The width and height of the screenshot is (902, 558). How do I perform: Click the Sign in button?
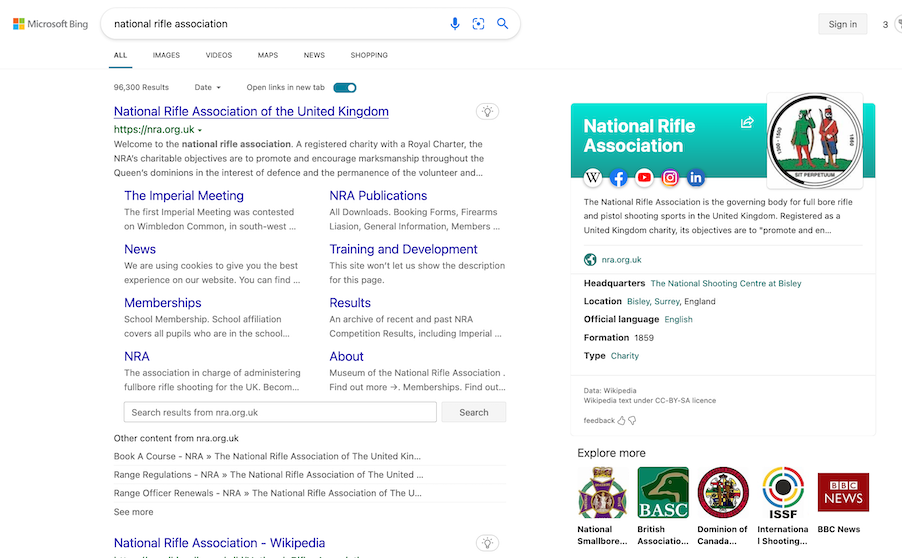point(843,24)
